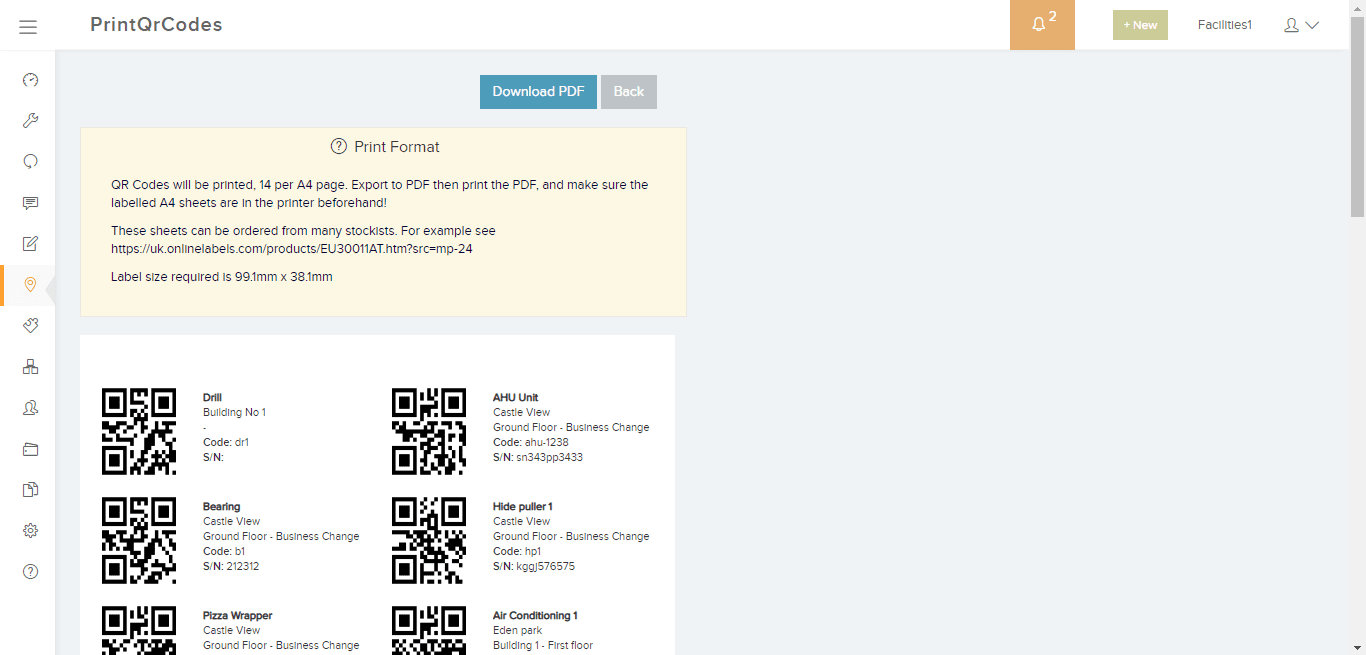Click the Drill label title
The image size is (1366, 655).
tap(212, 397)
